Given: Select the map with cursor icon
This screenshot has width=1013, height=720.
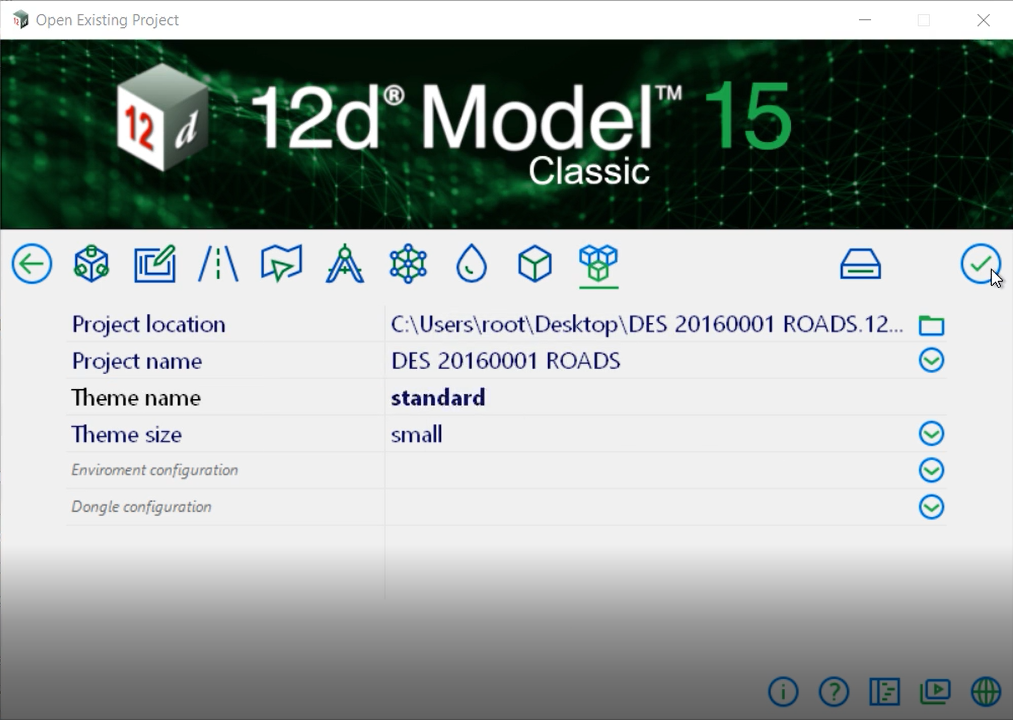Looking at the screenshot, I should 281,264.
